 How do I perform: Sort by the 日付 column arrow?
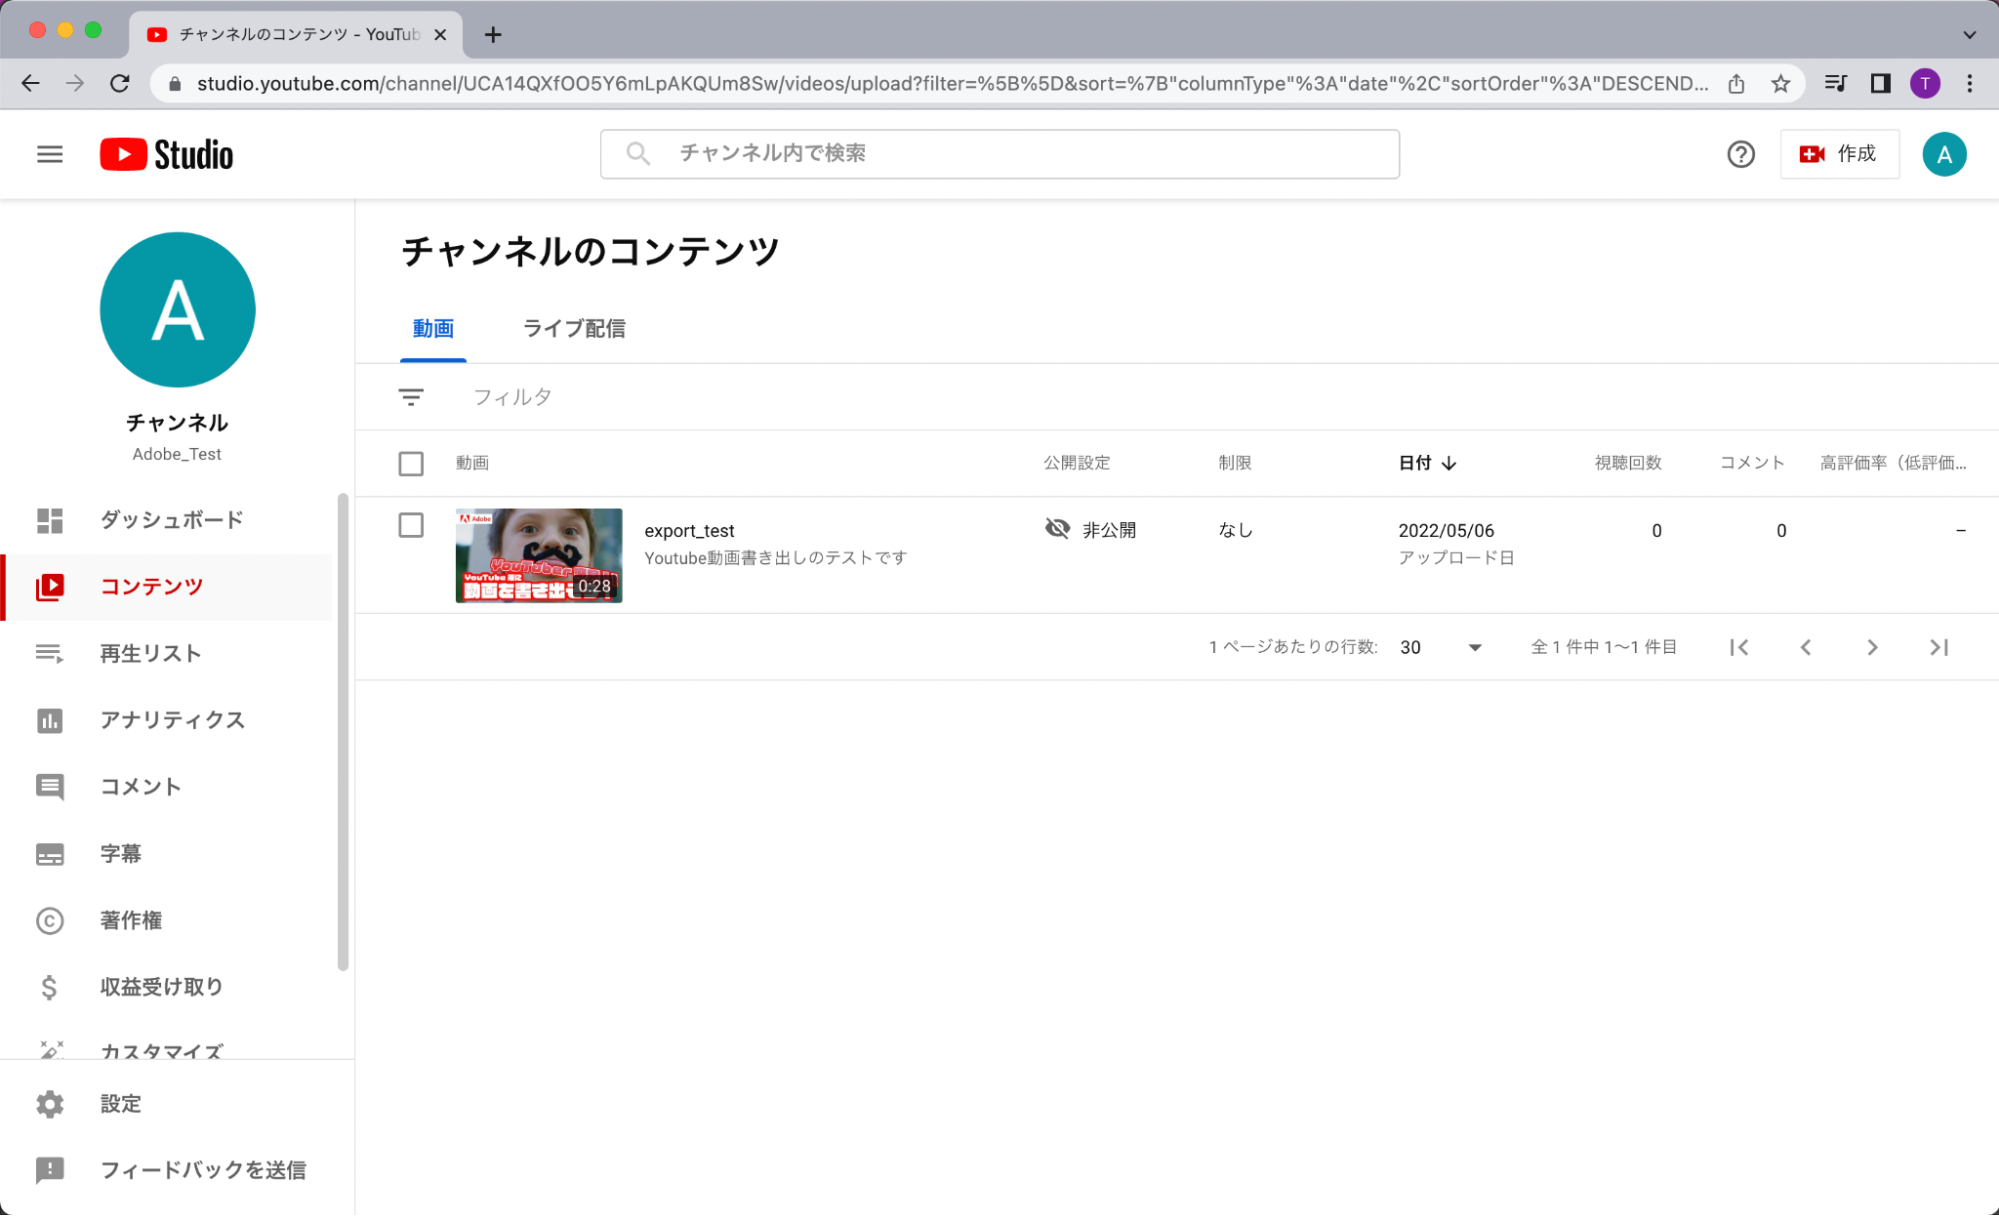[x=1448, y=463]
